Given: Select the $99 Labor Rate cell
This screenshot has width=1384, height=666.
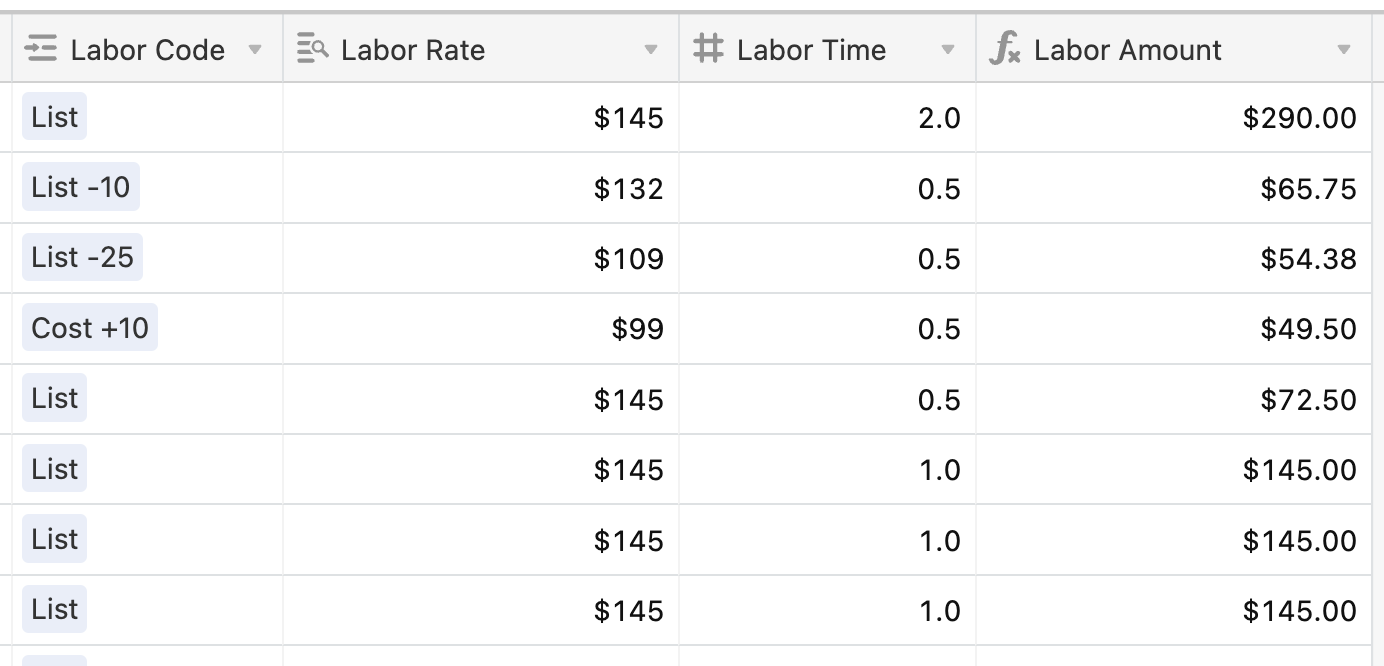Looking at the screenshot, I should [481, 329].
